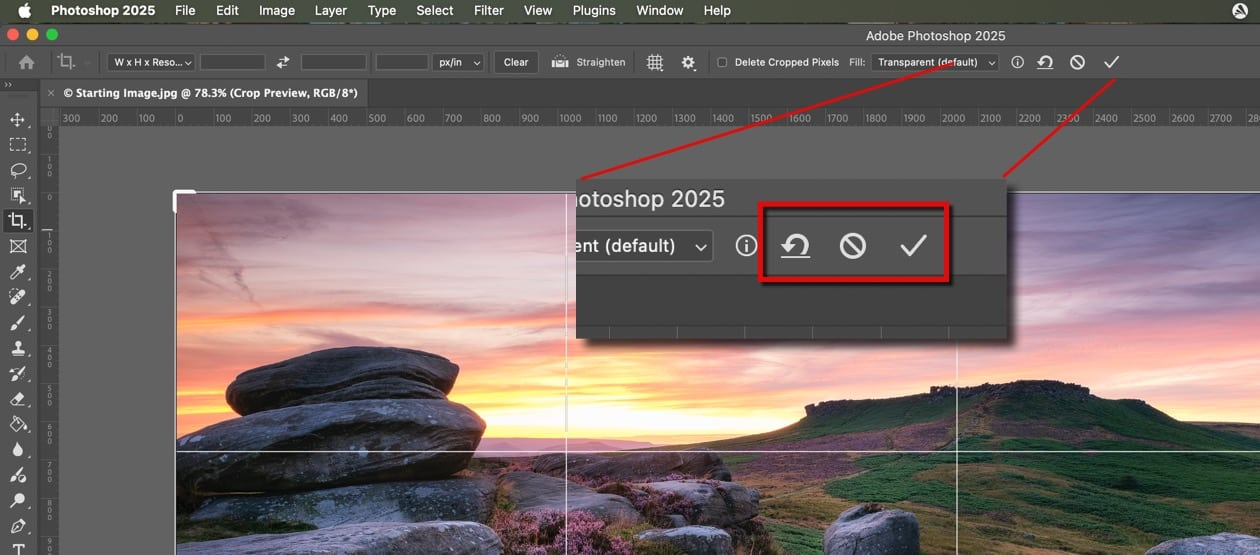Click the crop resolution input field

pos(402,62)
